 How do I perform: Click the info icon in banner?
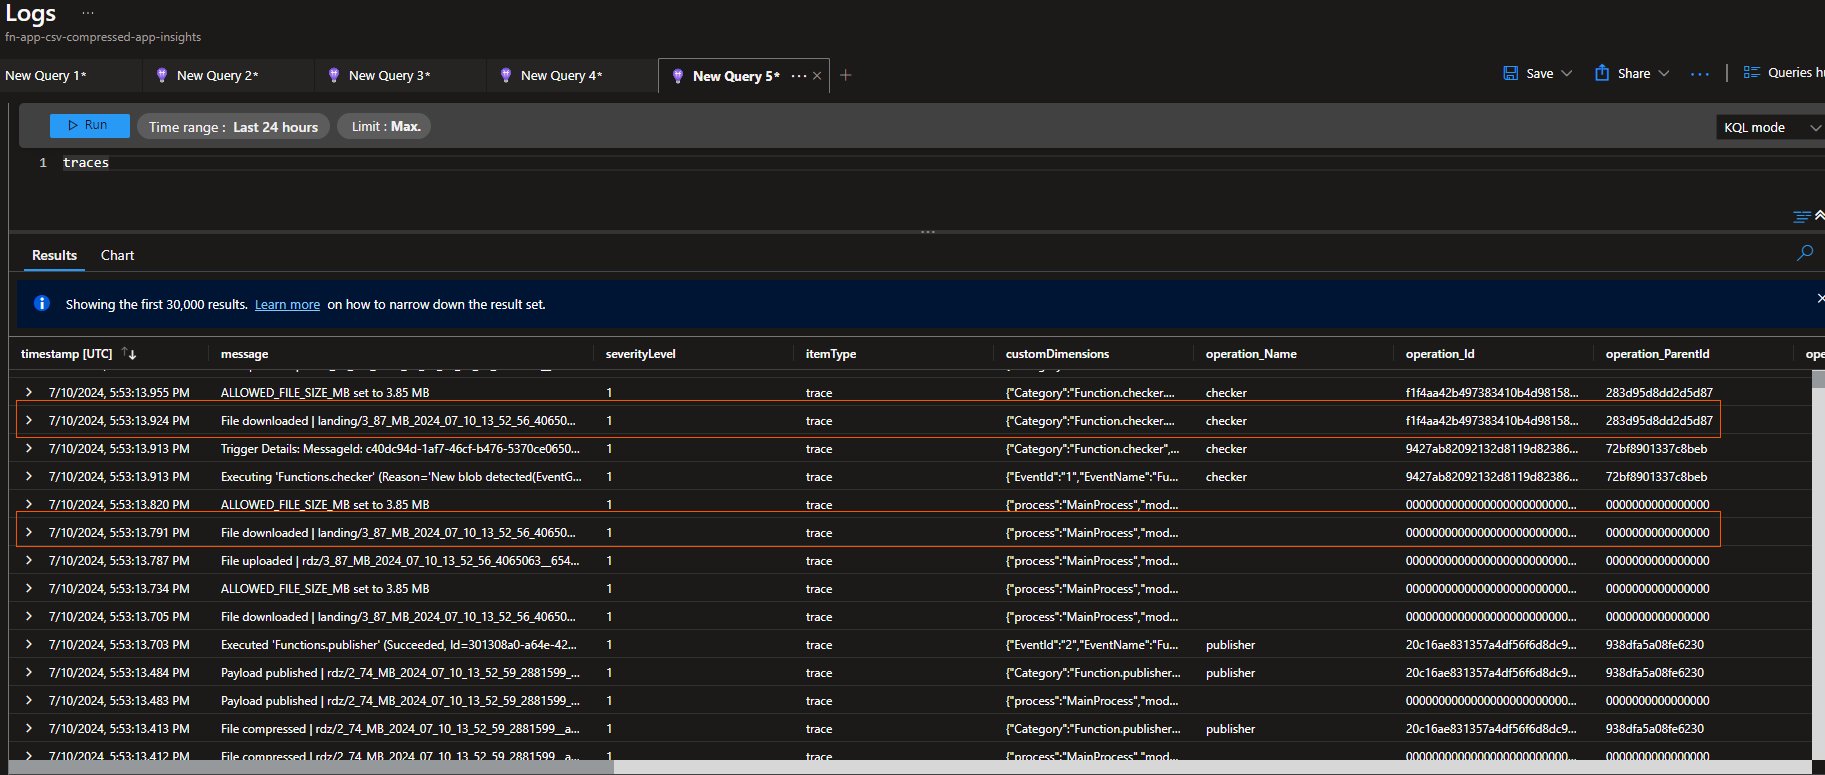(42, 303)
